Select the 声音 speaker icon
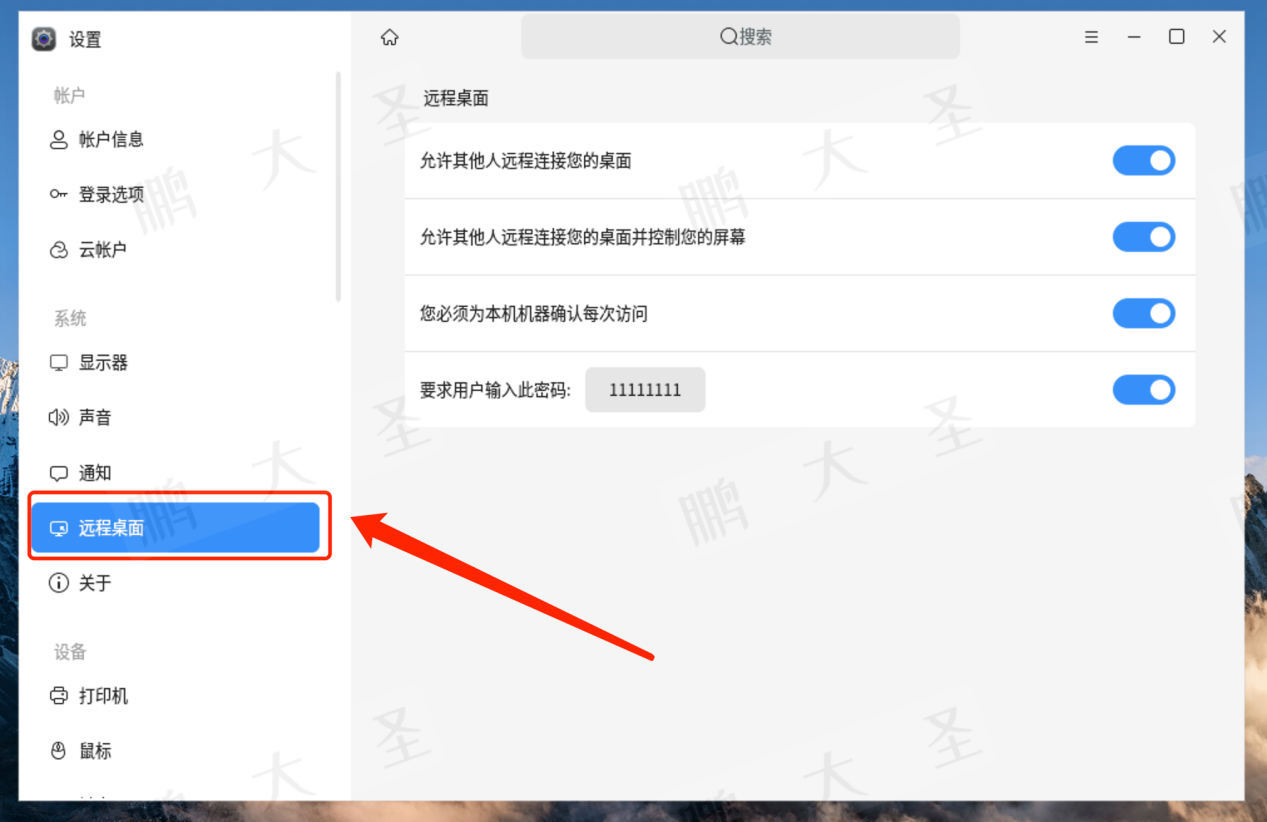Viewport: 1267px width, 822px height. coord(59,418)
